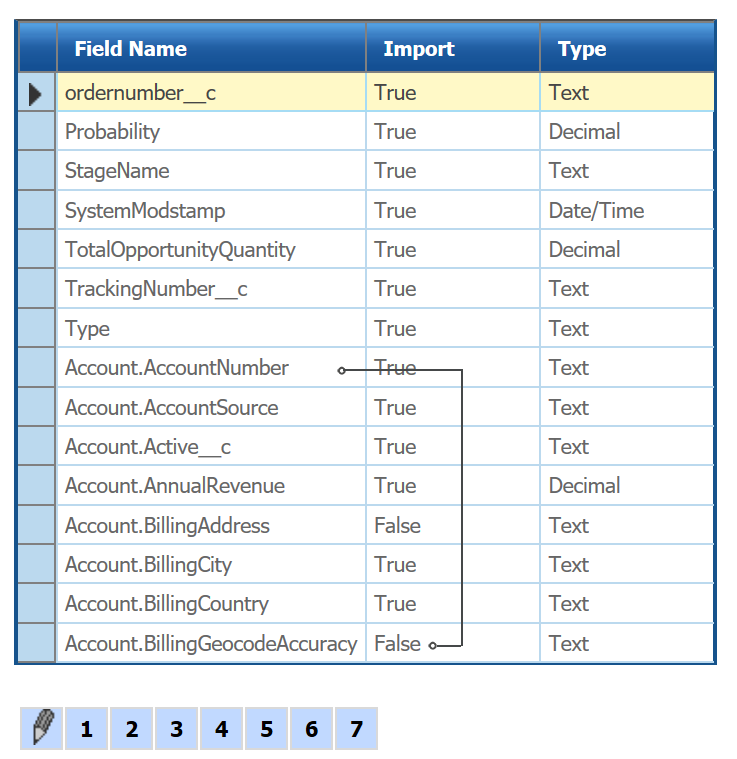Viewport: 737px width, 759px height.
Task: Jump to page 5
Action: [x=266, y=729]
